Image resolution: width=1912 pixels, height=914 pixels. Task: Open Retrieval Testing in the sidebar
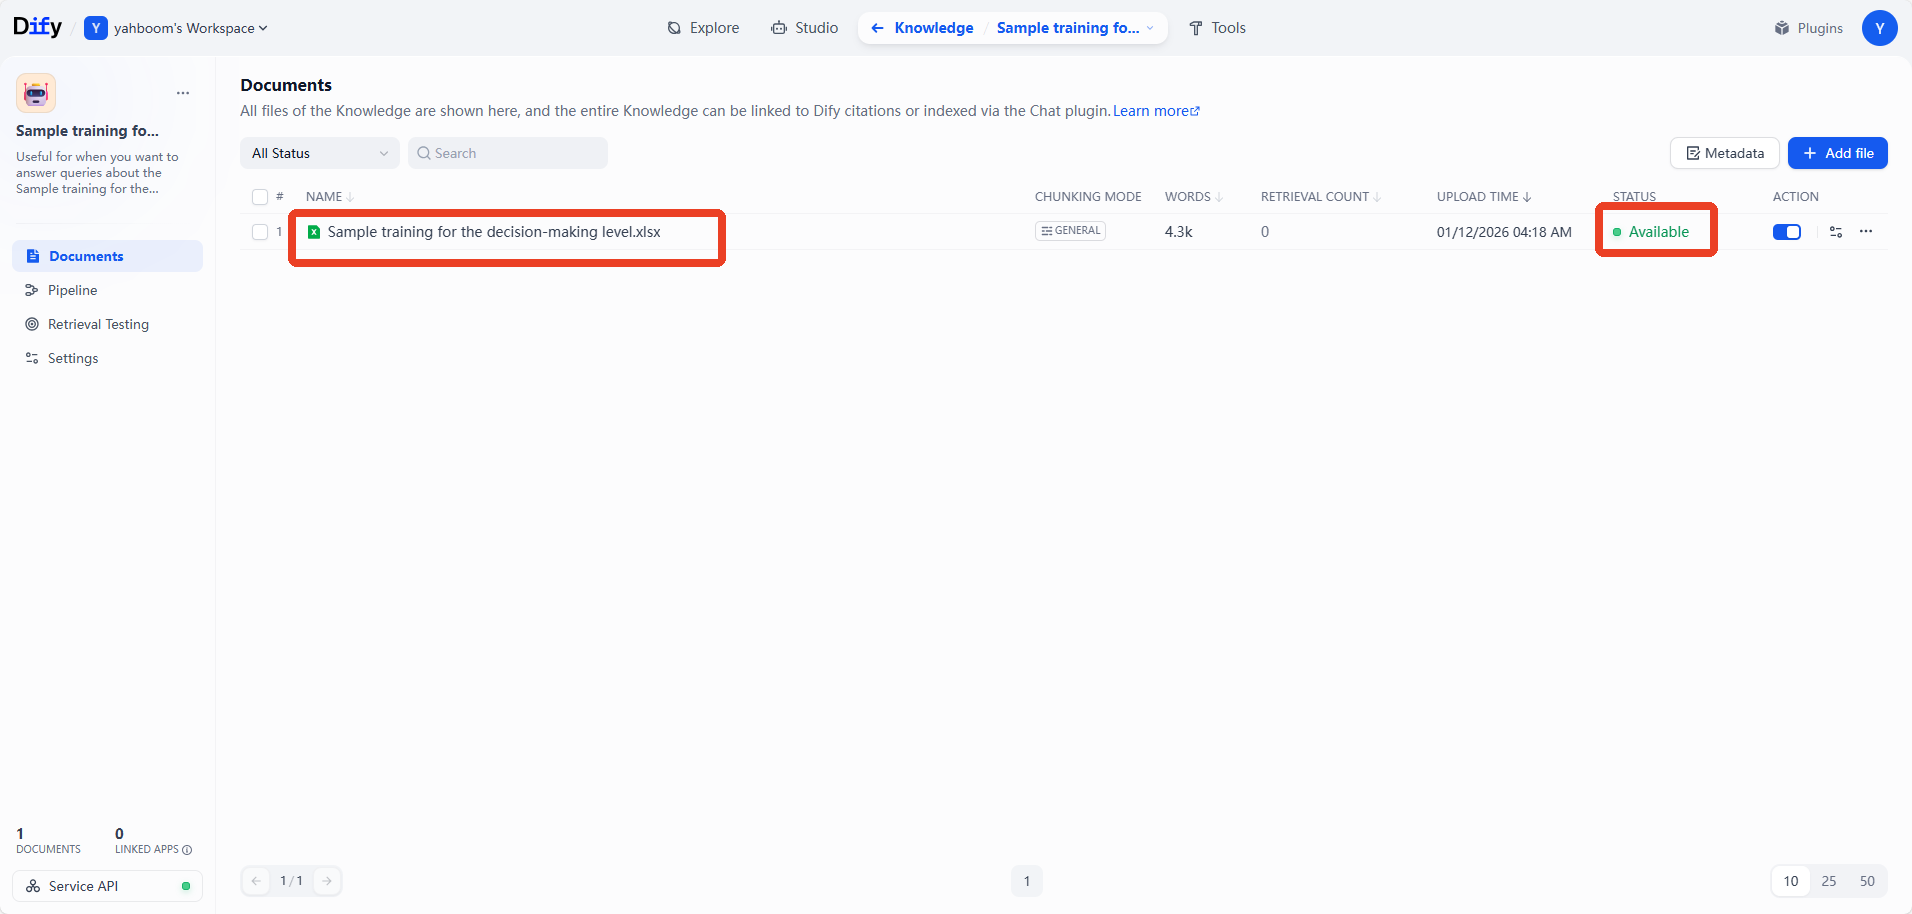[107, 324]
